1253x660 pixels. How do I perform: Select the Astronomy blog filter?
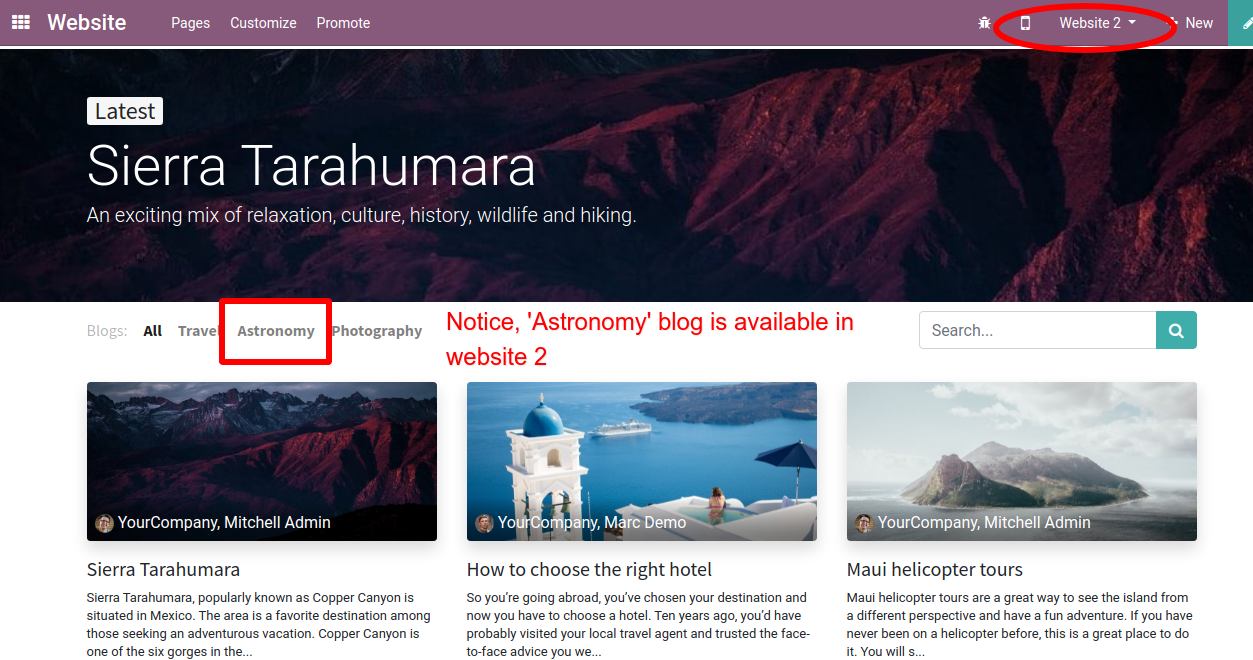(x=276, y=331)
